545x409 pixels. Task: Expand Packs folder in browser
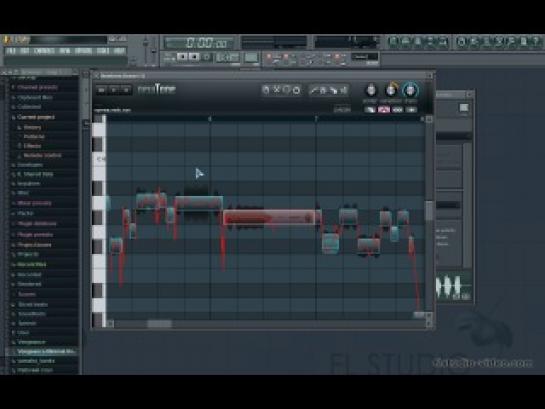tap(25, 213)
